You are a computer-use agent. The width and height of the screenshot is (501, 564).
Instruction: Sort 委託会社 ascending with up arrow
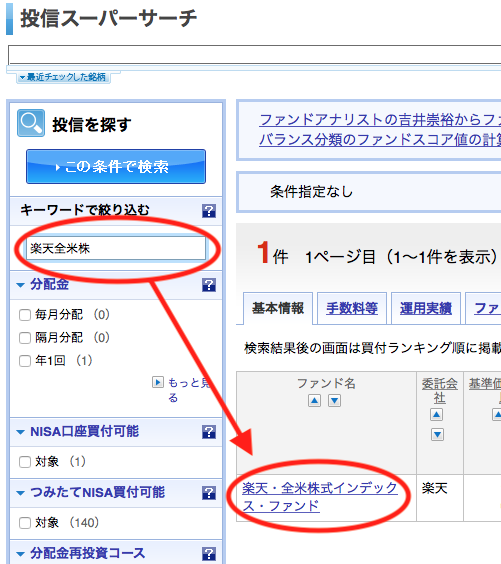437,415
